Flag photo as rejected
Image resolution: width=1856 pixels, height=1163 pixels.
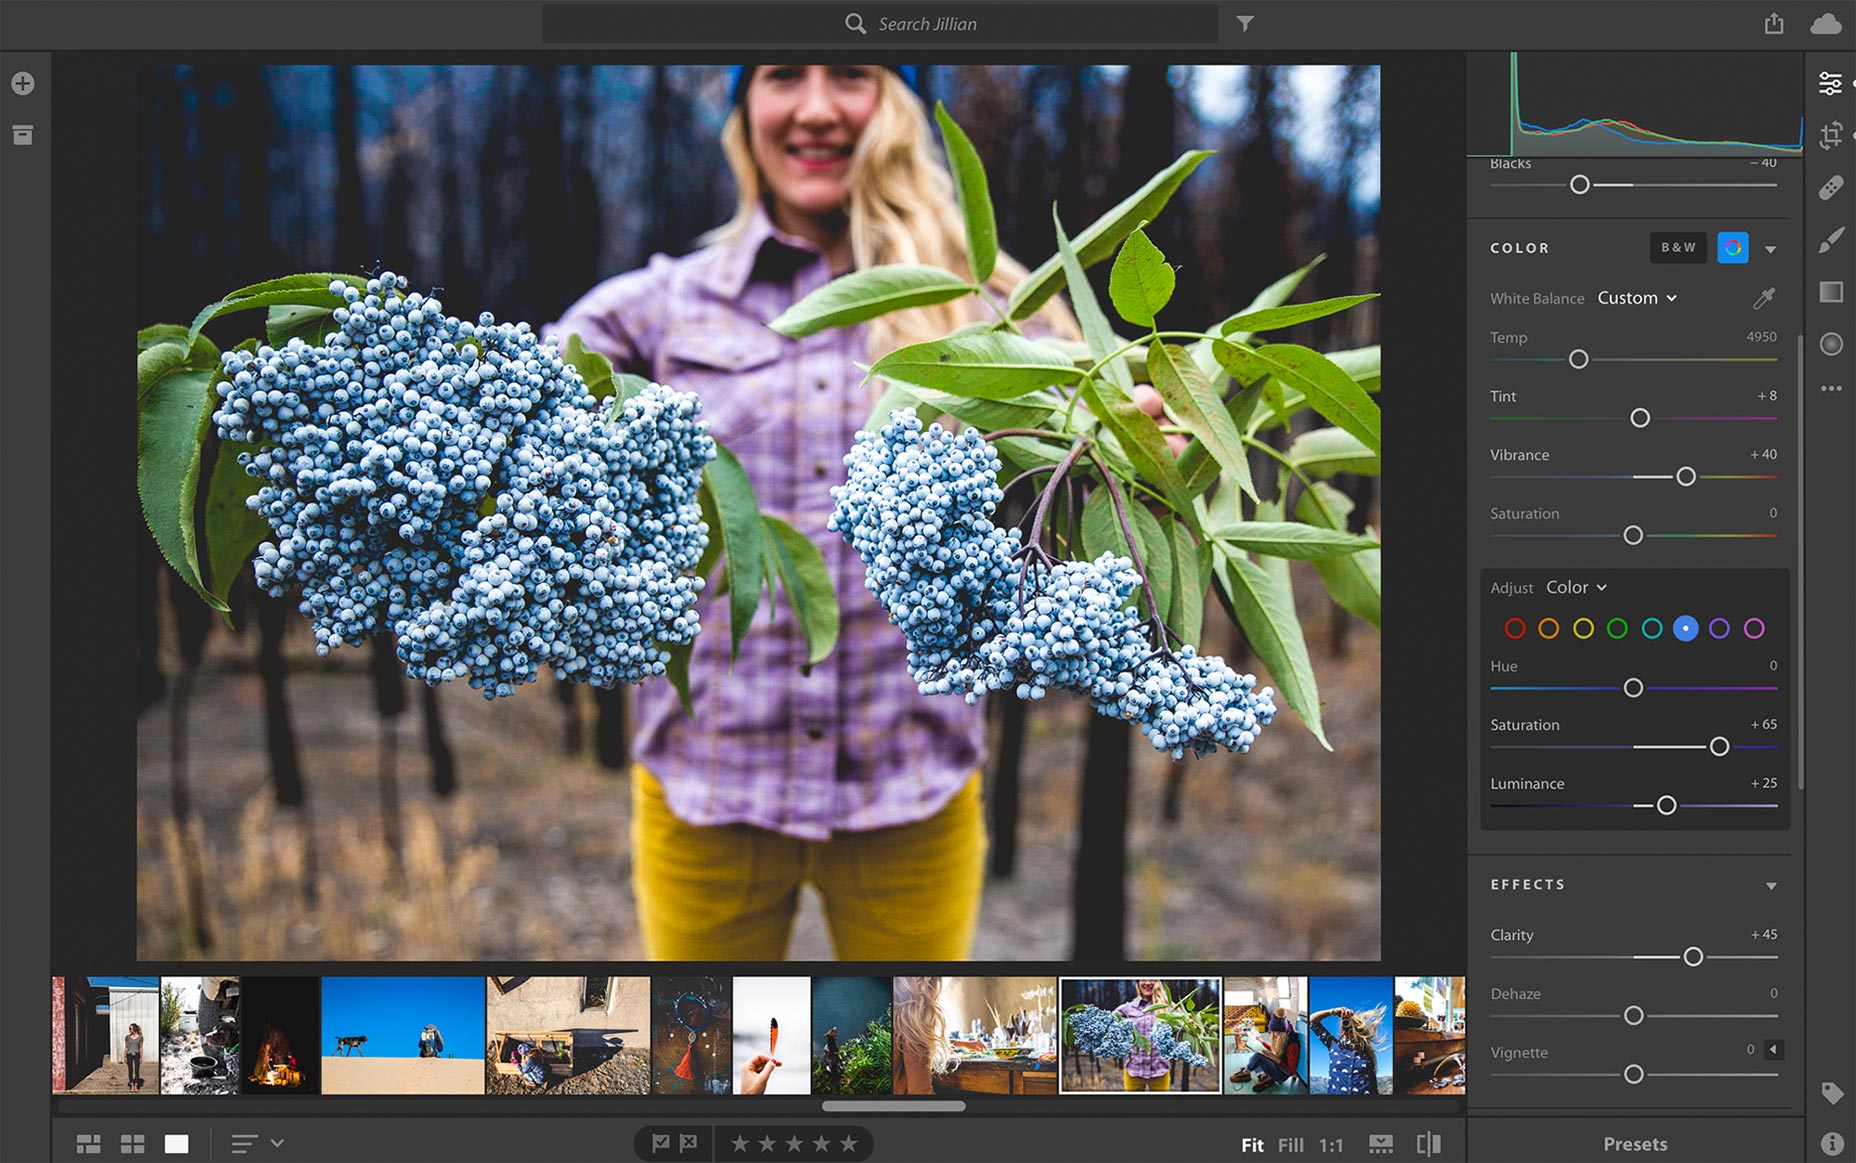tap(689, 1143)
